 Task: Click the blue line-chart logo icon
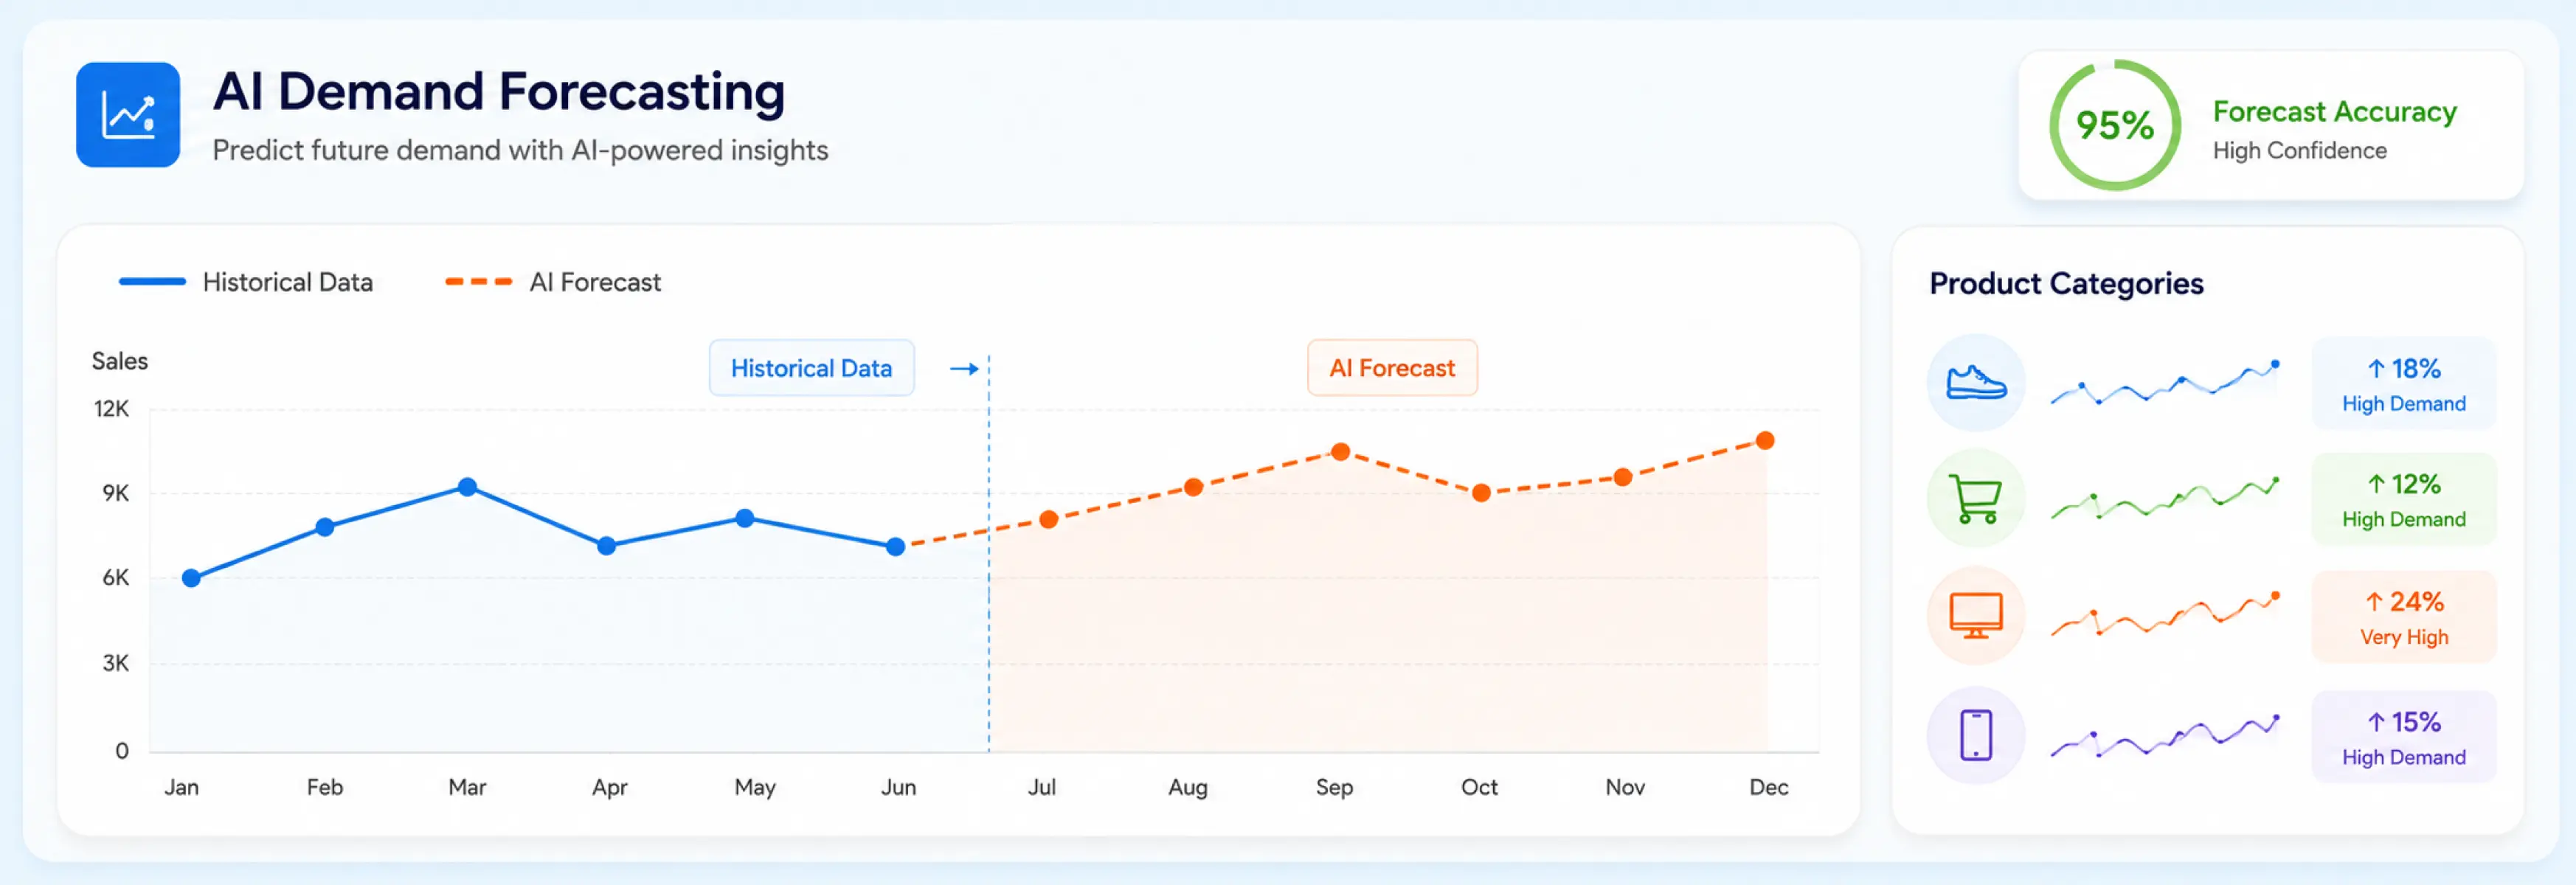tap(128, 115)
